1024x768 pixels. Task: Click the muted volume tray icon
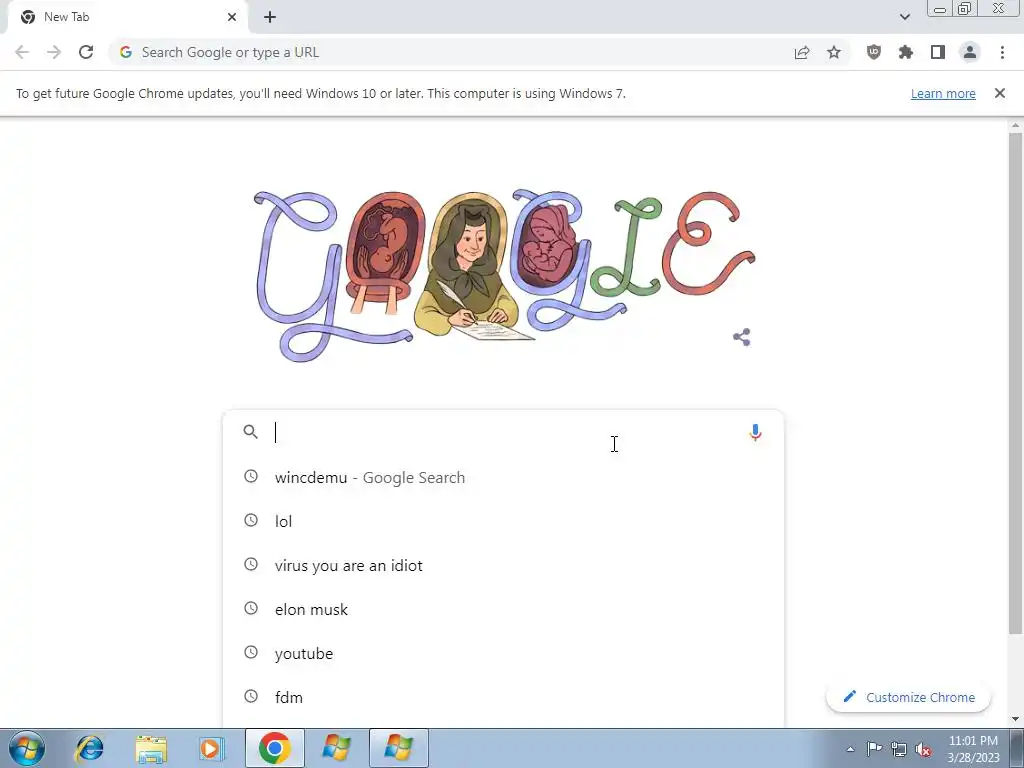923,750
